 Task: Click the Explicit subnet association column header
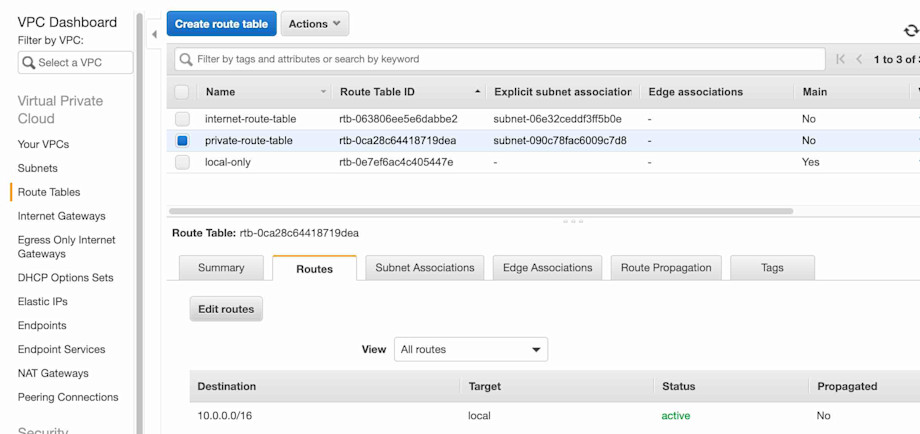pyautogui.click(x=563, y=92)
